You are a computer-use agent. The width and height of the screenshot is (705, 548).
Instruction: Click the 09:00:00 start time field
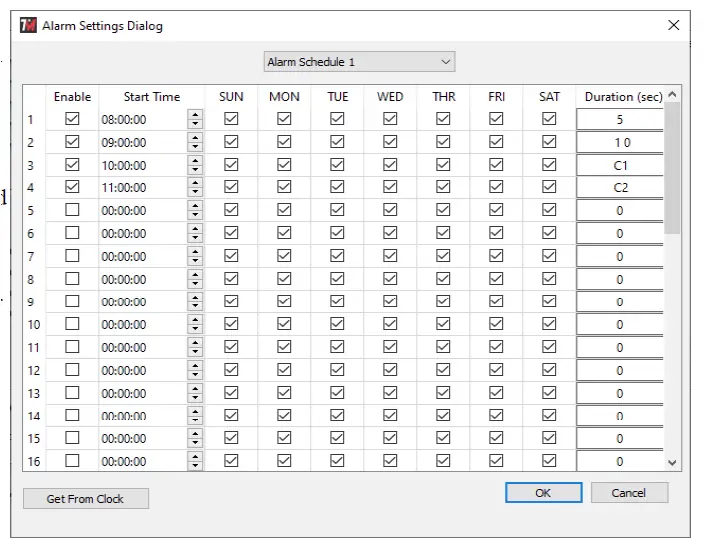coord(143,143)
